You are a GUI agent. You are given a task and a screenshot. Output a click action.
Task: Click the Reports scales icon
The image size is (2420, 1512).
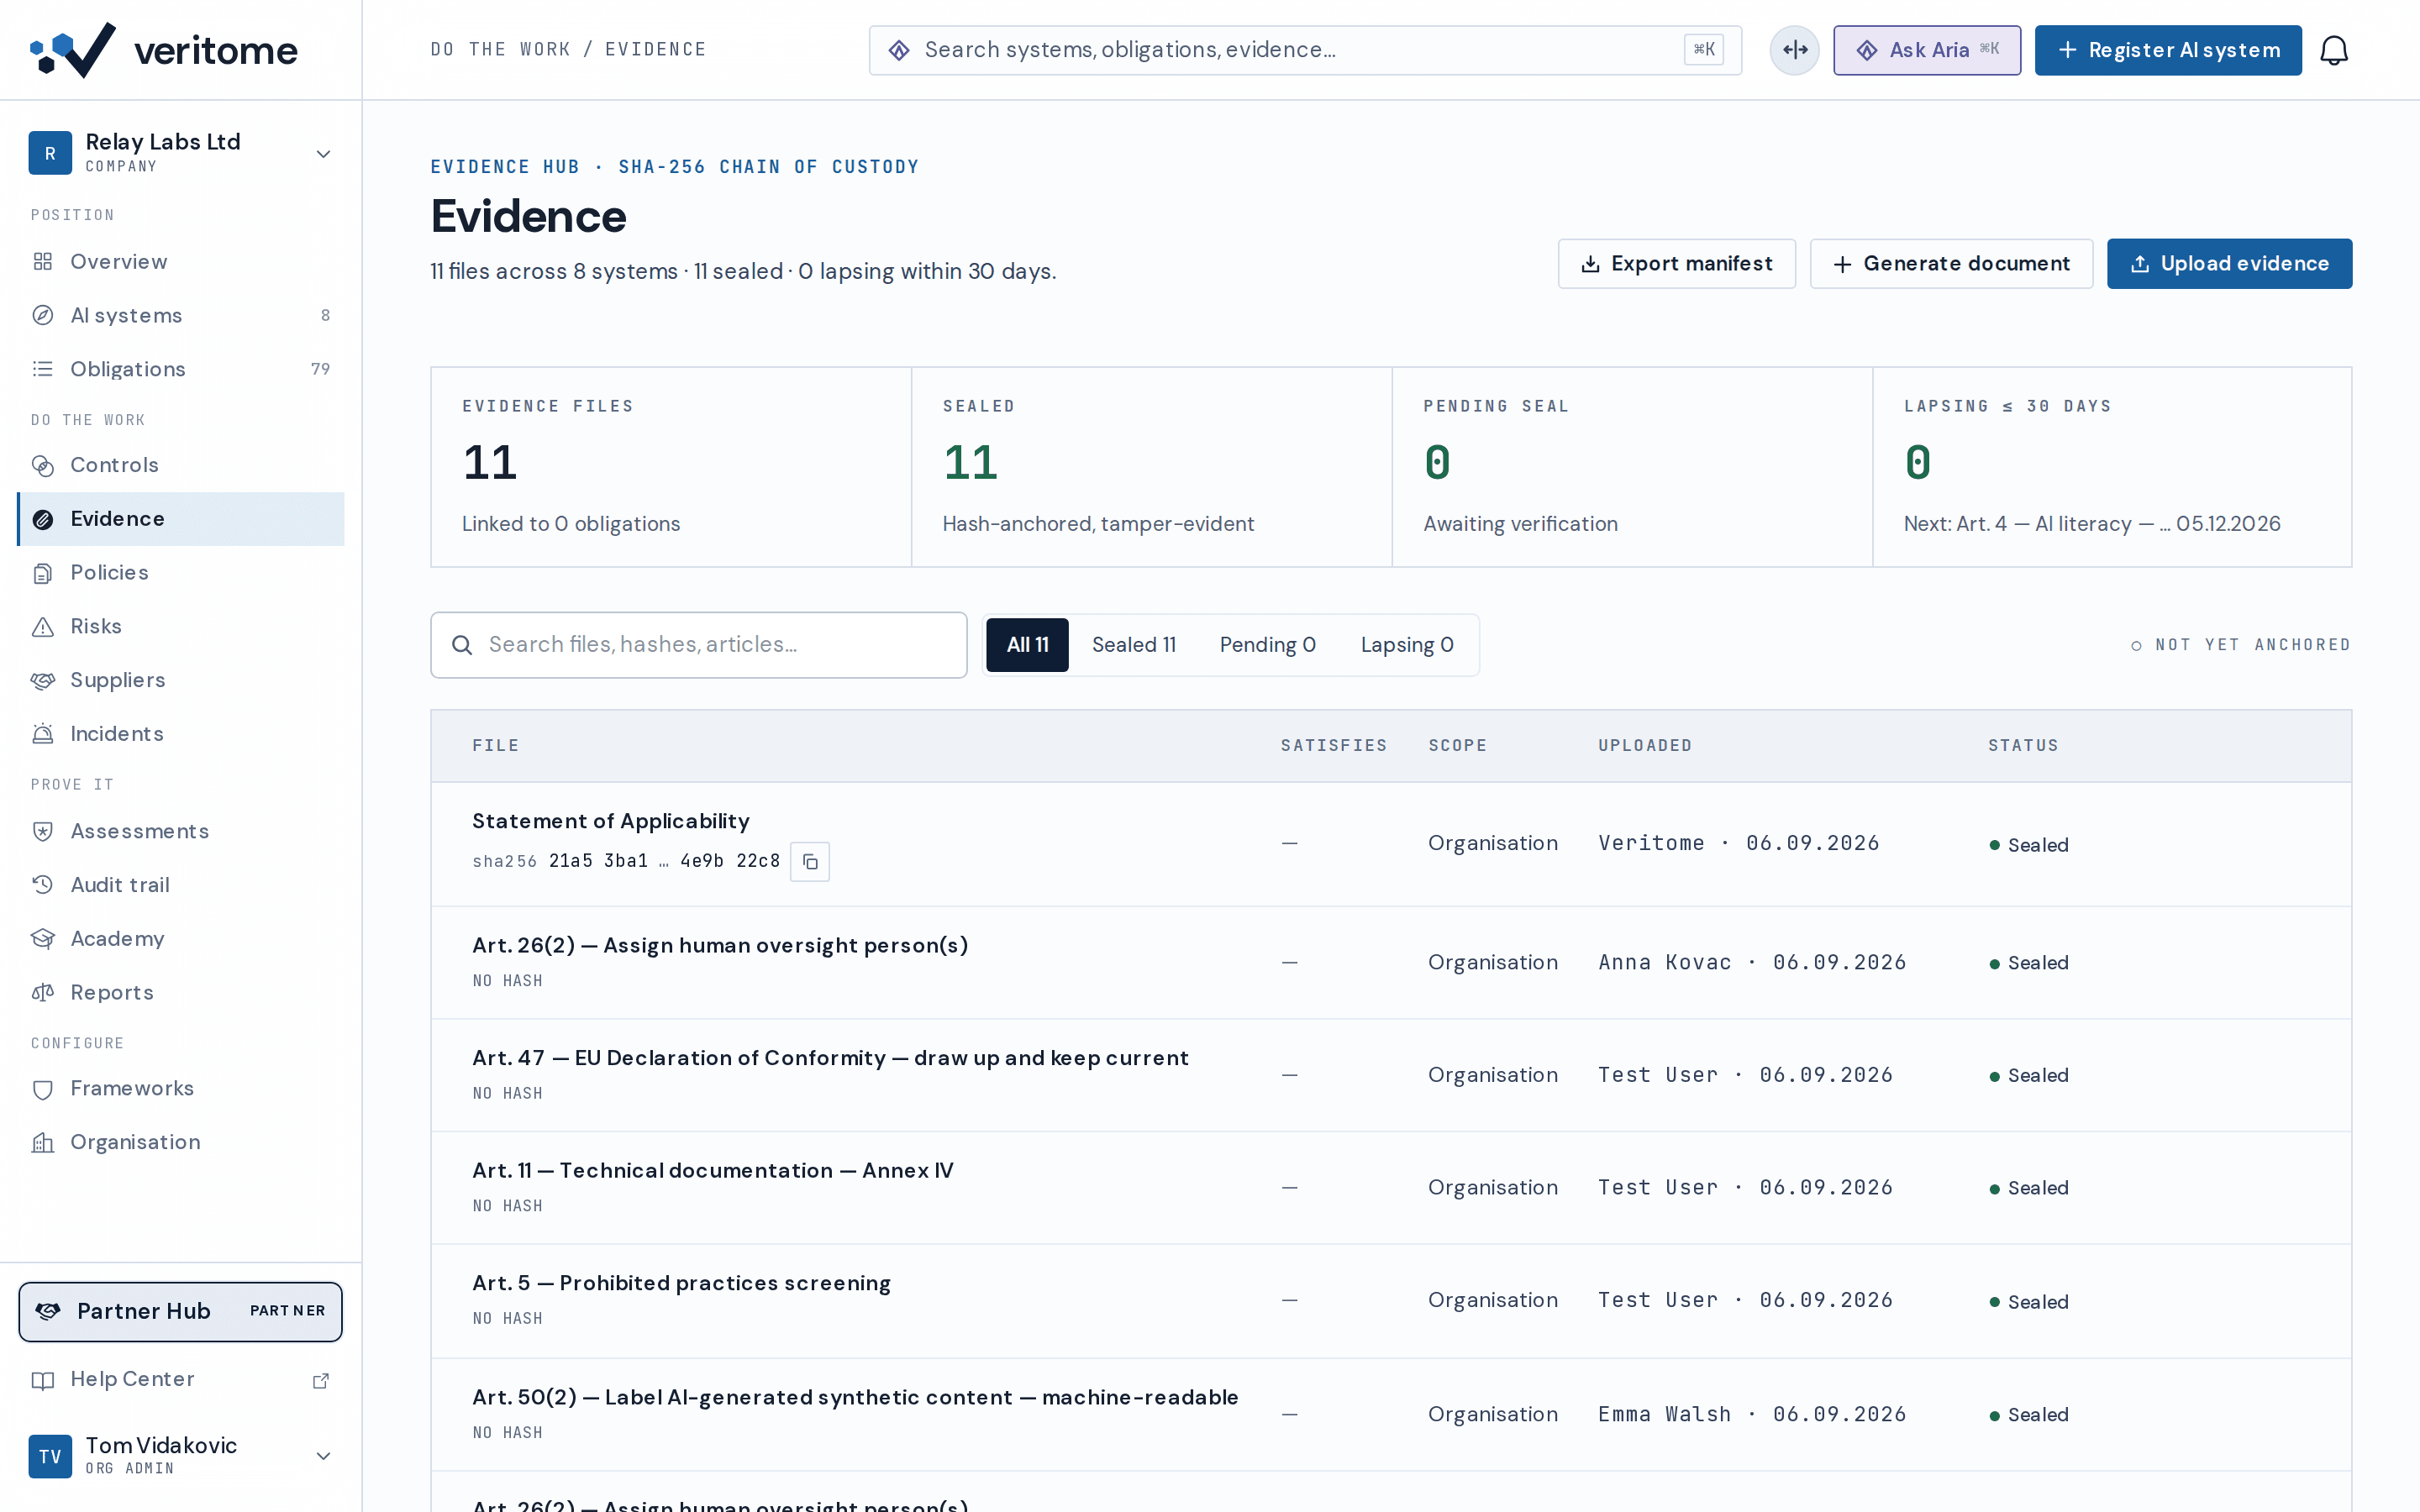43,993
